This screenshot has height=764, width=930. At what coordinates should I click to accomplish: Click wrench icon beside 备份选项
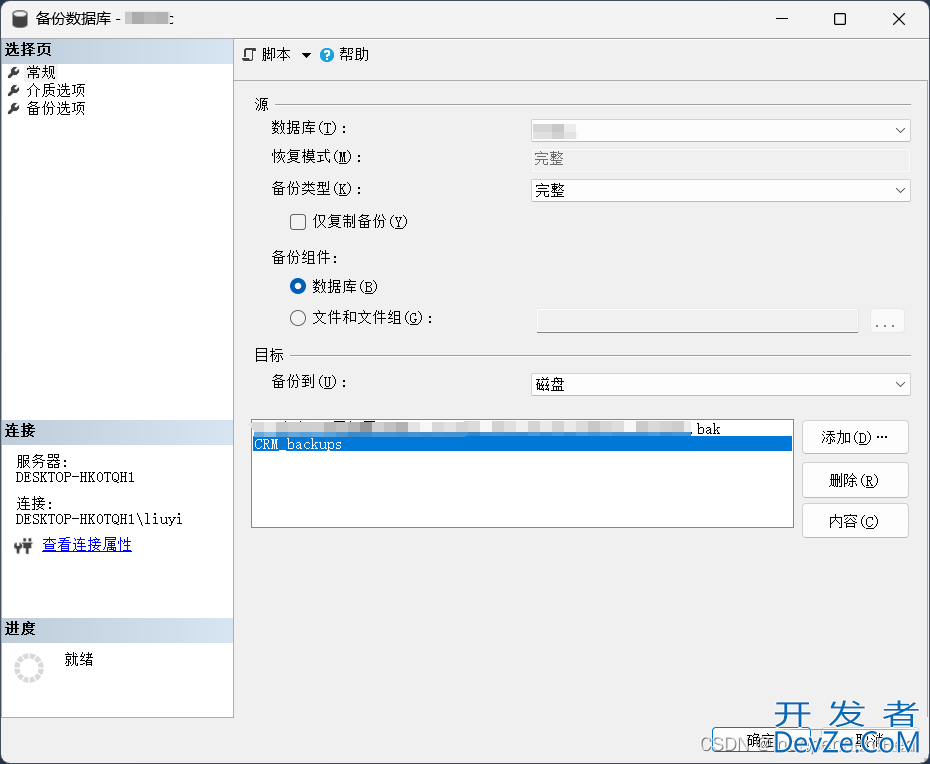coord(14,108)
